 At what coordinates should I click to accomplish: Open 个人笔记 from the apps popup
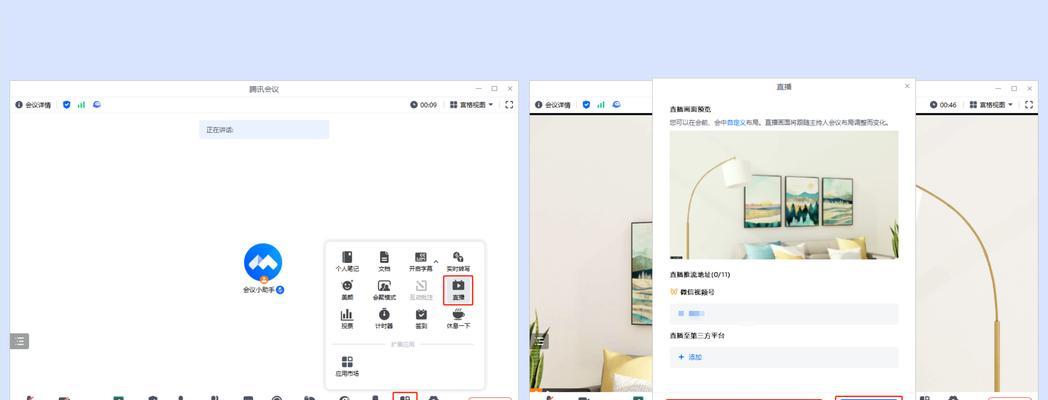[347, 262]
